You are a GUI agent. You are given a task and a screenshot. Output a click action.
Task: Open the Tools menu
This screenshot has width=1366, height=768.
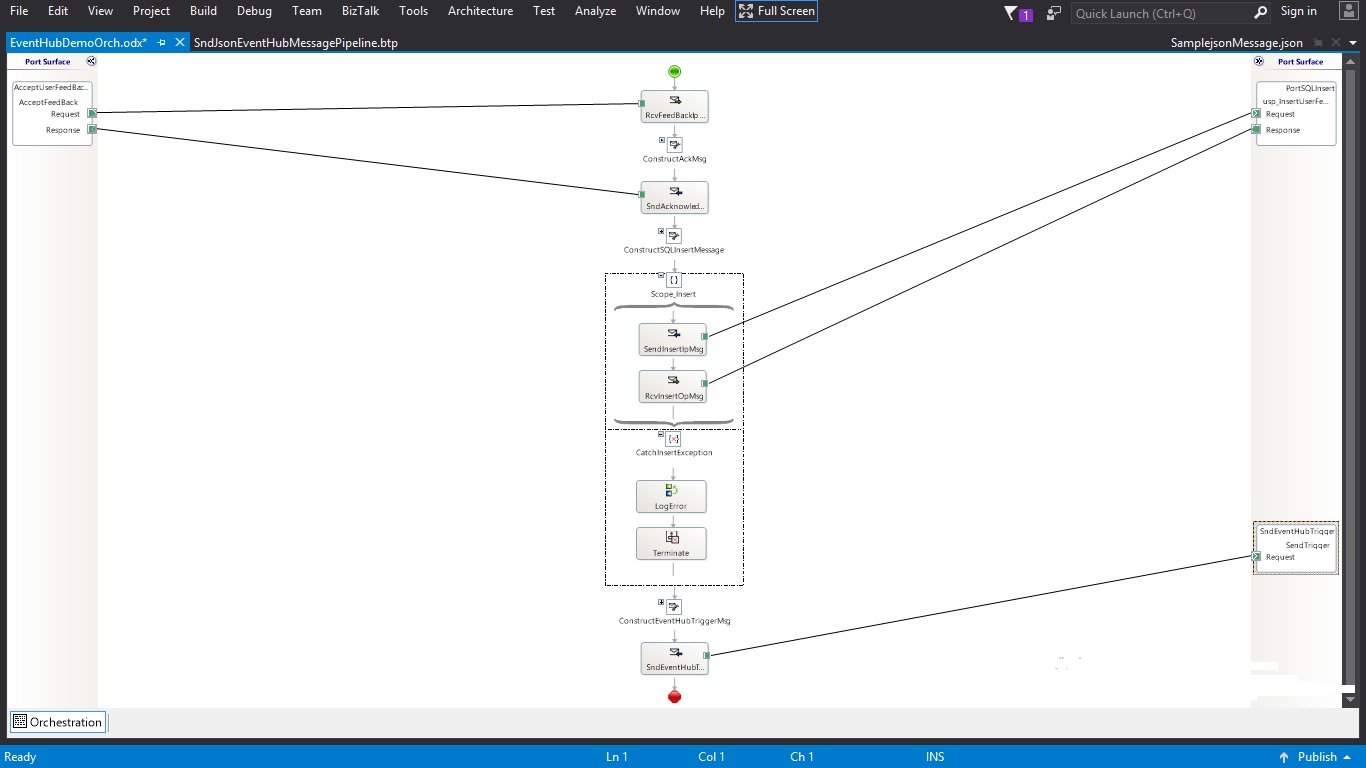tap(413, 11)
